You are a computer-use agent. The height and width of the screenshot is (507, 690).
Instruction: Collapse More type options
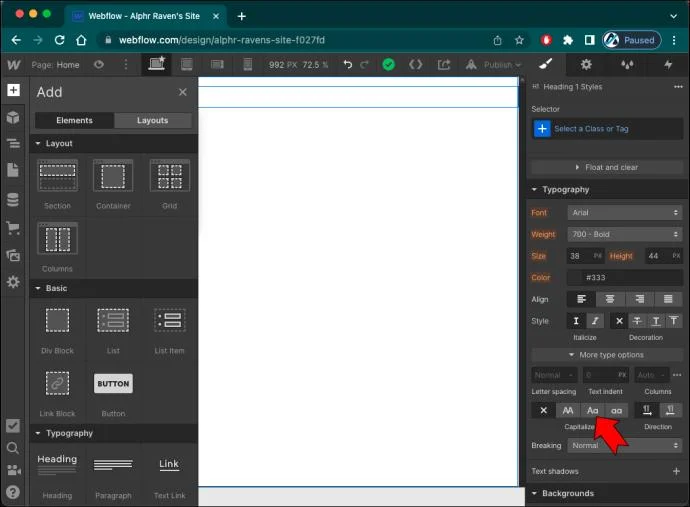coord(607,355)
